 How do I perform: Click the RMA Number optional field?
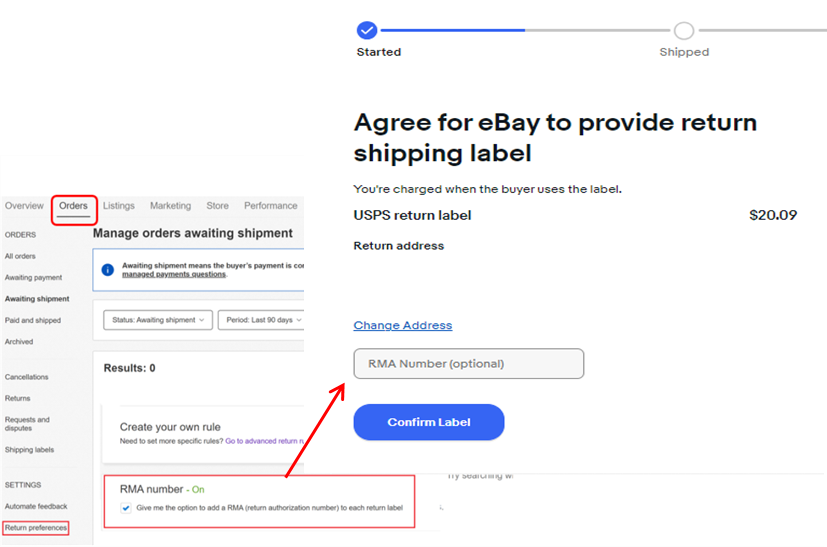point(468,363)
